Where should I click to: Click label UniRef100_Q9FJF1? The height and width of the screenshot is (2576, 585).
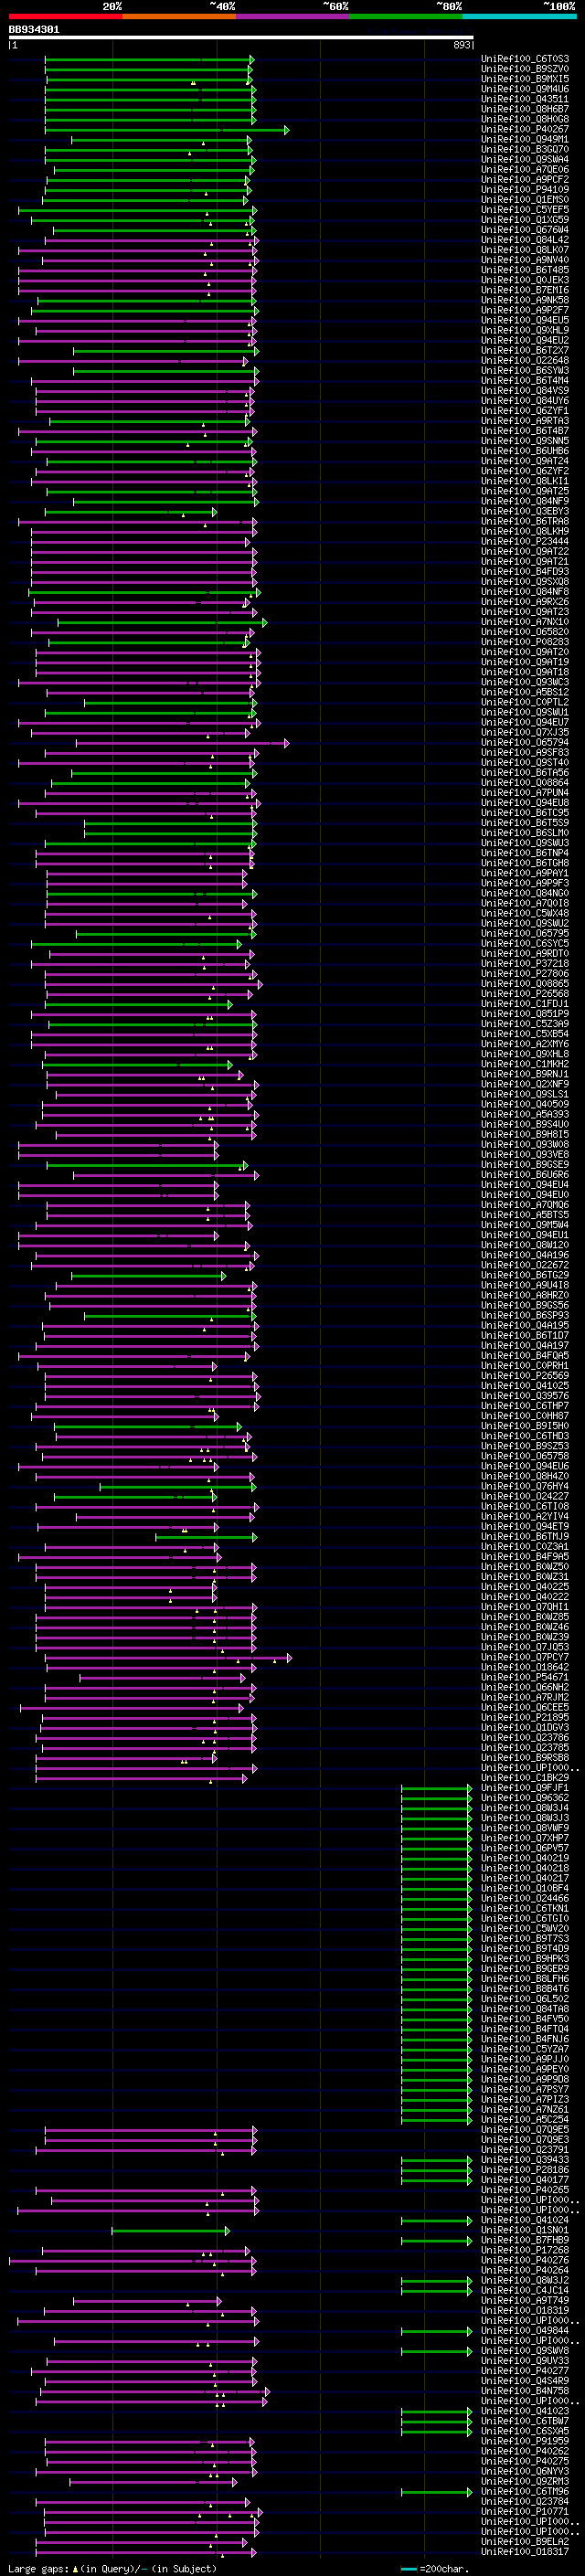click(525, 1788)
